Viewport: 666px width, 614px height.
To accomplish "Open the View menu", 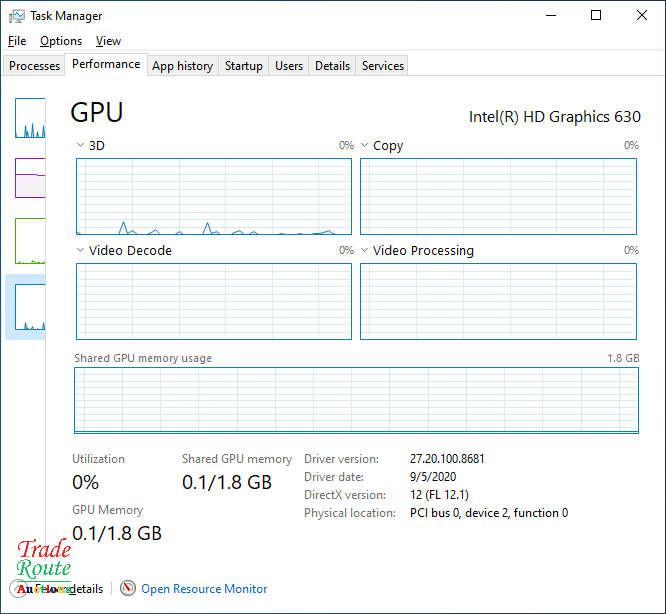I will click(108, 41).
